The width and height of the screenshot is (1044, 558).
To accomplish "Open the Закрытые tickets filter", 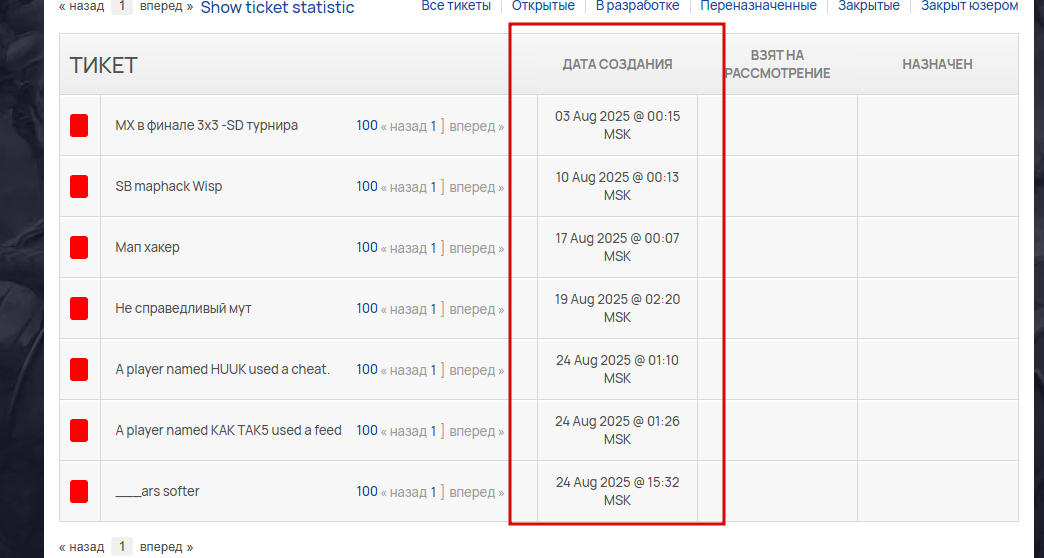I will (869, 6).
